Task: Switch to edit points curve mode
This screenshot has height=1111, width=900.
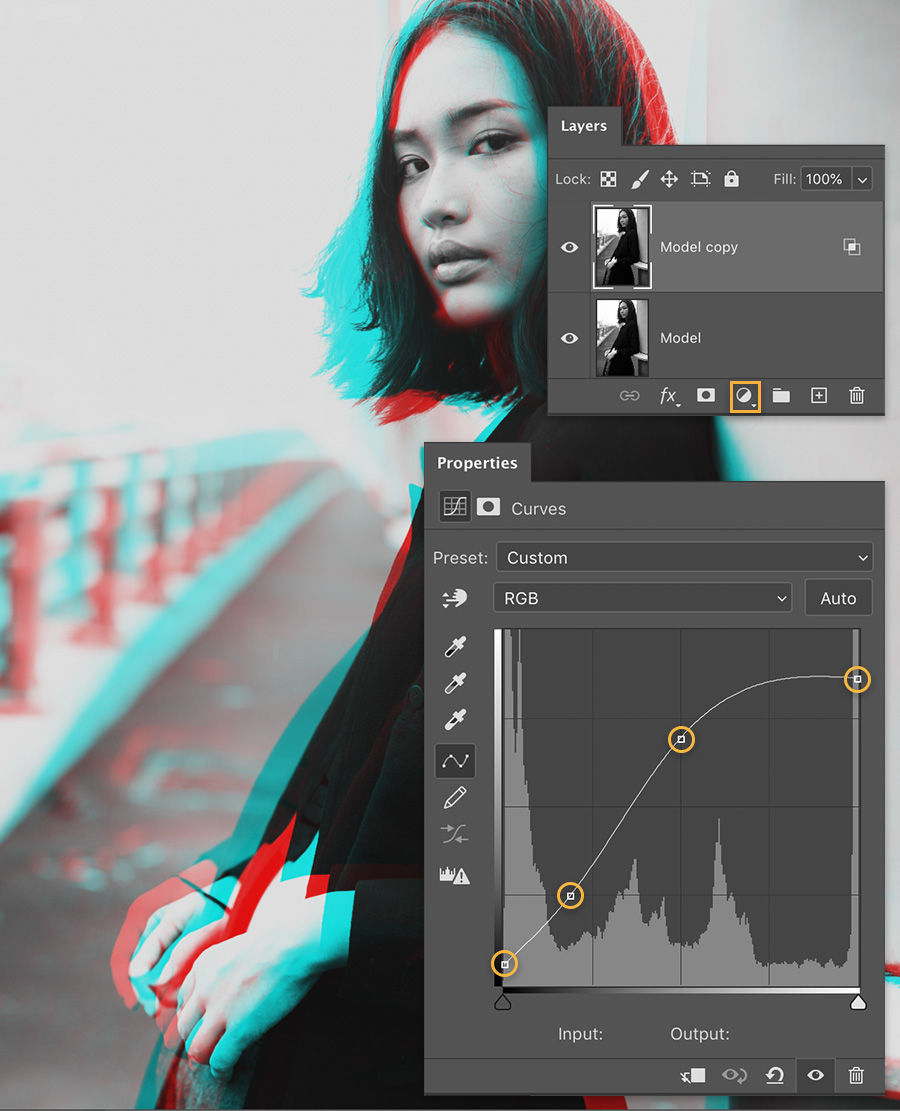Action: click(455, 761)
